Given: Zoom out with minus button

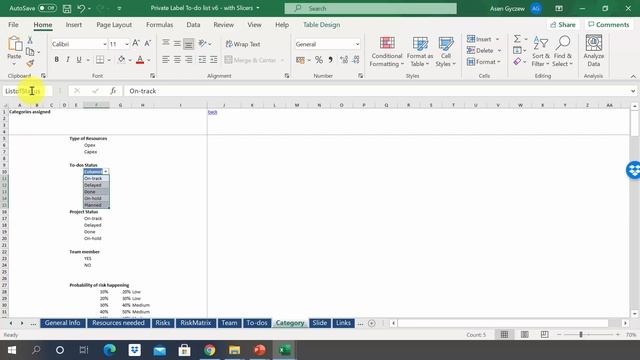Looking at the screenshot, I should click(559, 335).
